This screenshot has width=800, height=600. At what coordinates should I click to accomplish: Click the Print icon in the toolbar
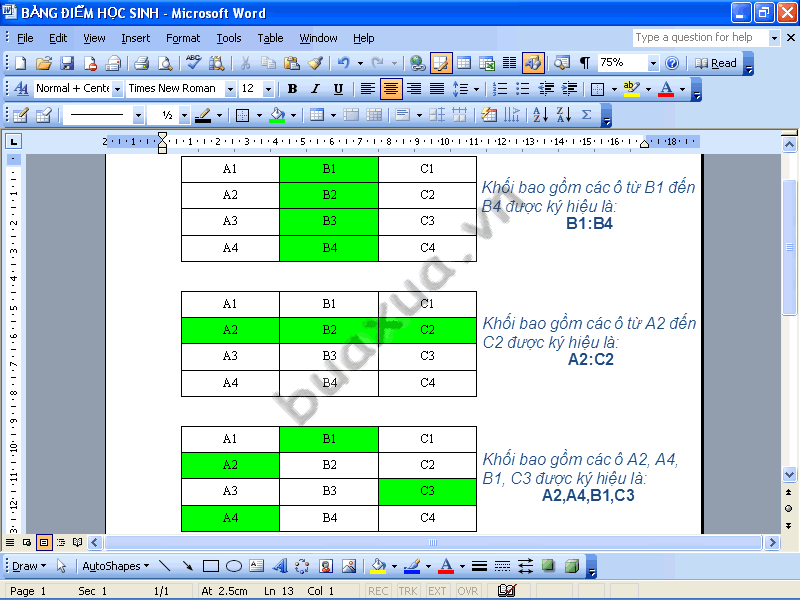tap(141, 63)
